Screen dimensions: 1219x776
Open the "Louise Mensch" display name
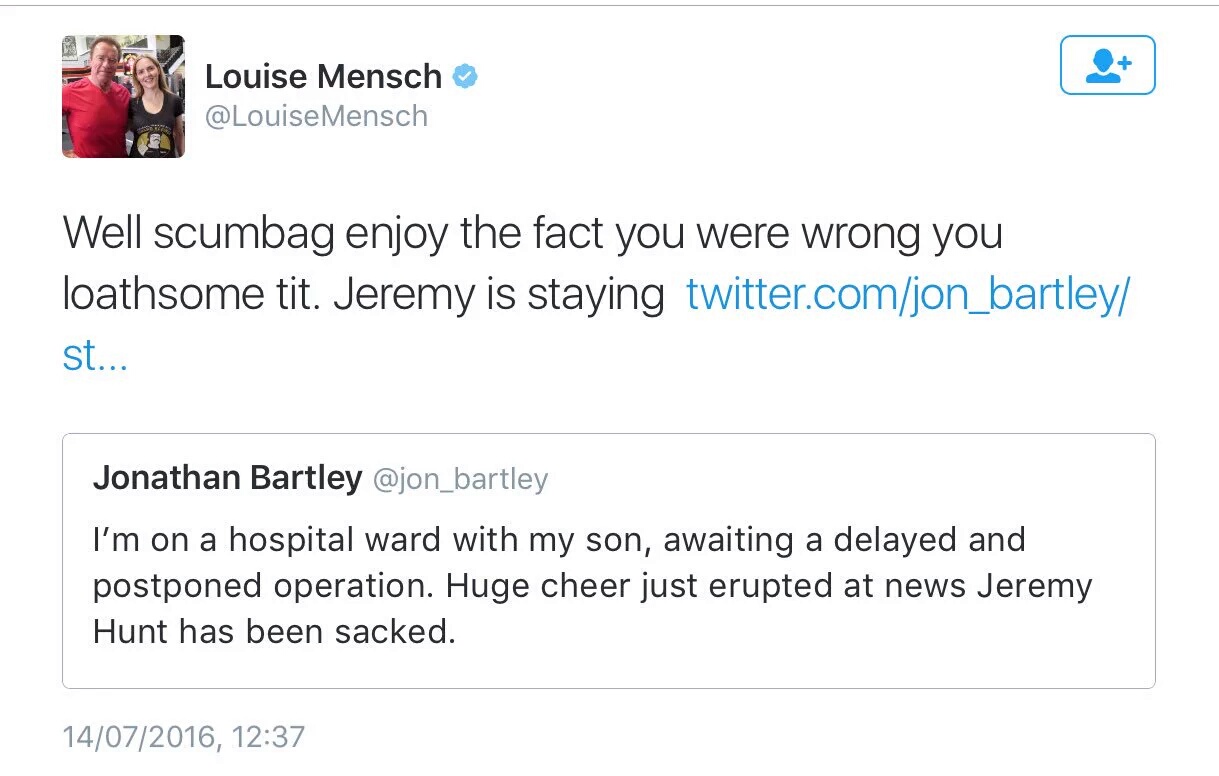click(x=323, y=76)
